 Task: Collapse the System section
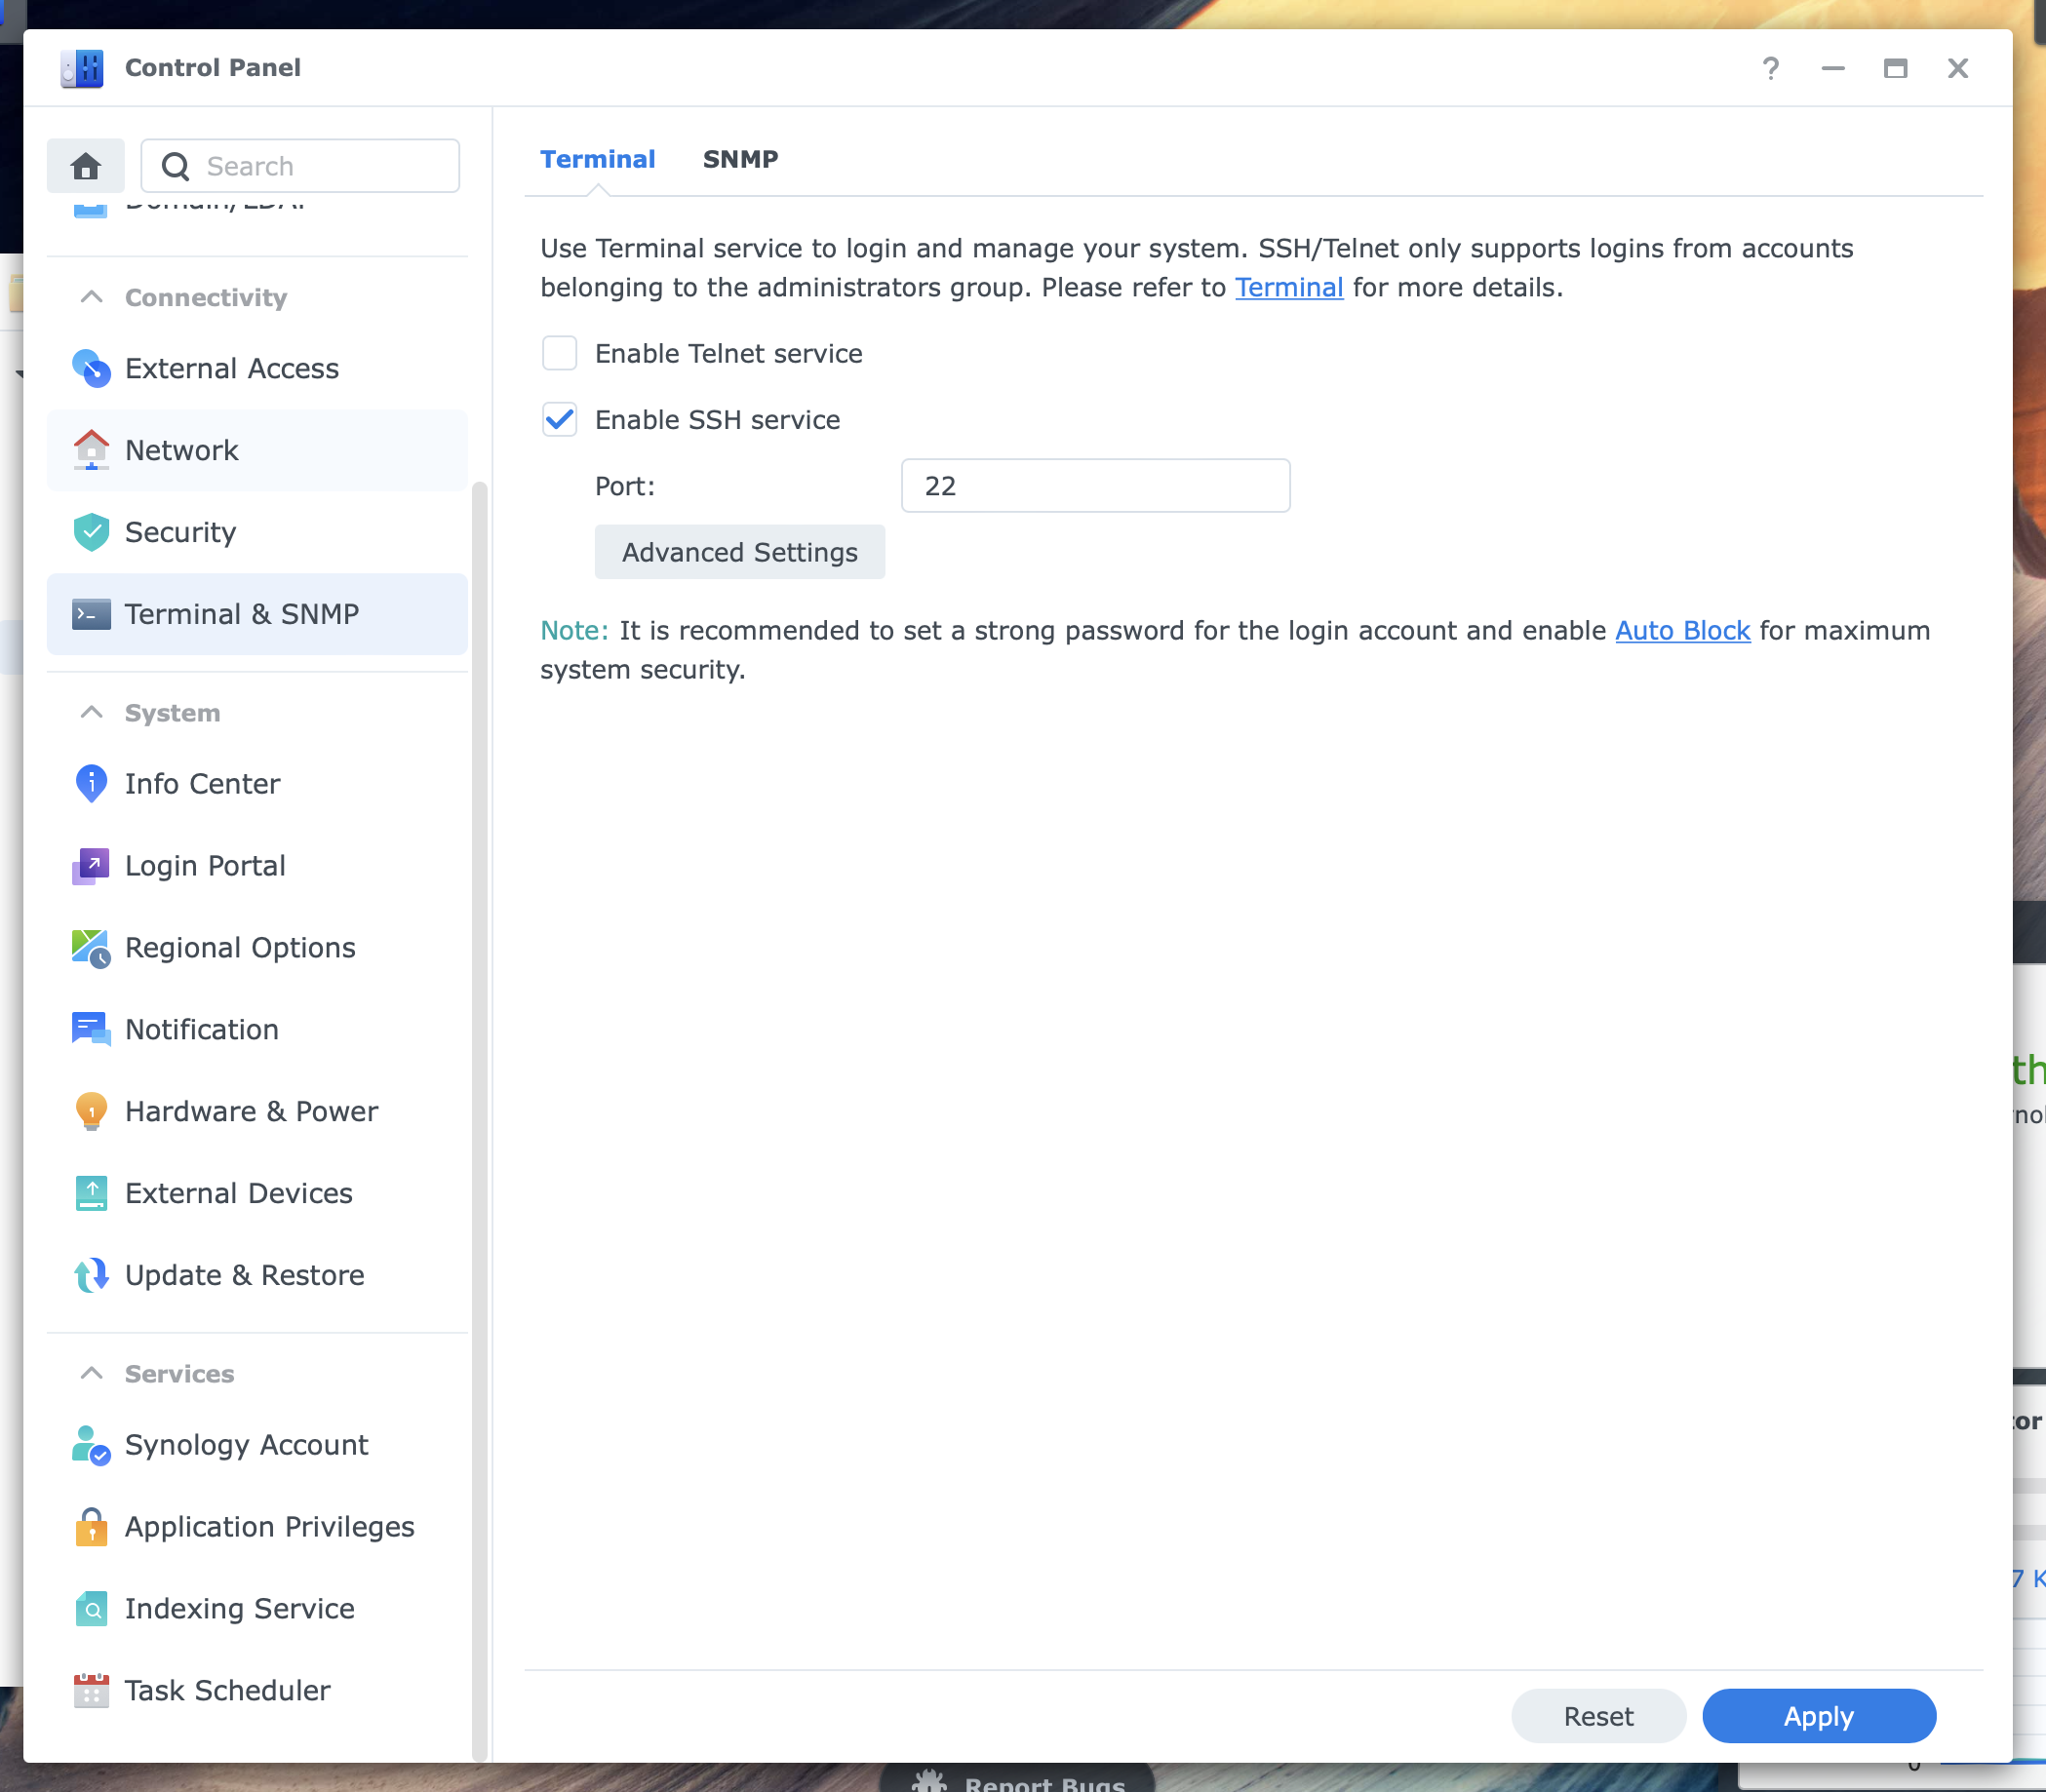[x=91, y=713]
